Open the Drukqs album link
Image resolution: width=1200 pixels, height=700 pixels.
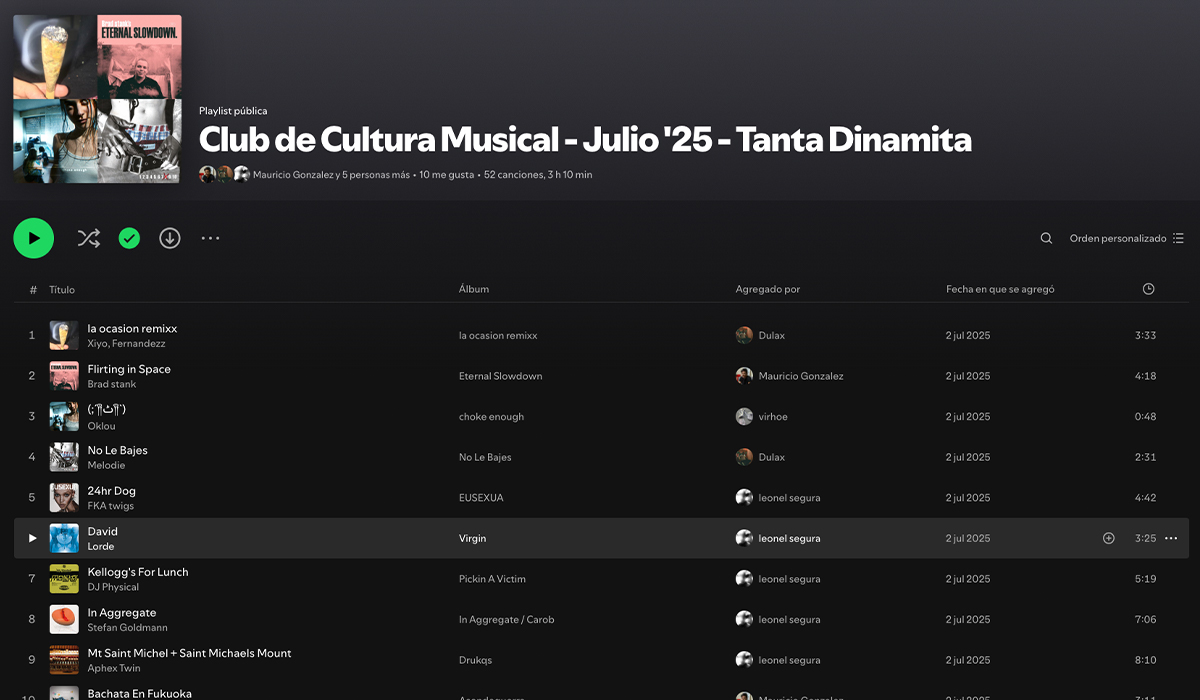[x=475, y=660]
